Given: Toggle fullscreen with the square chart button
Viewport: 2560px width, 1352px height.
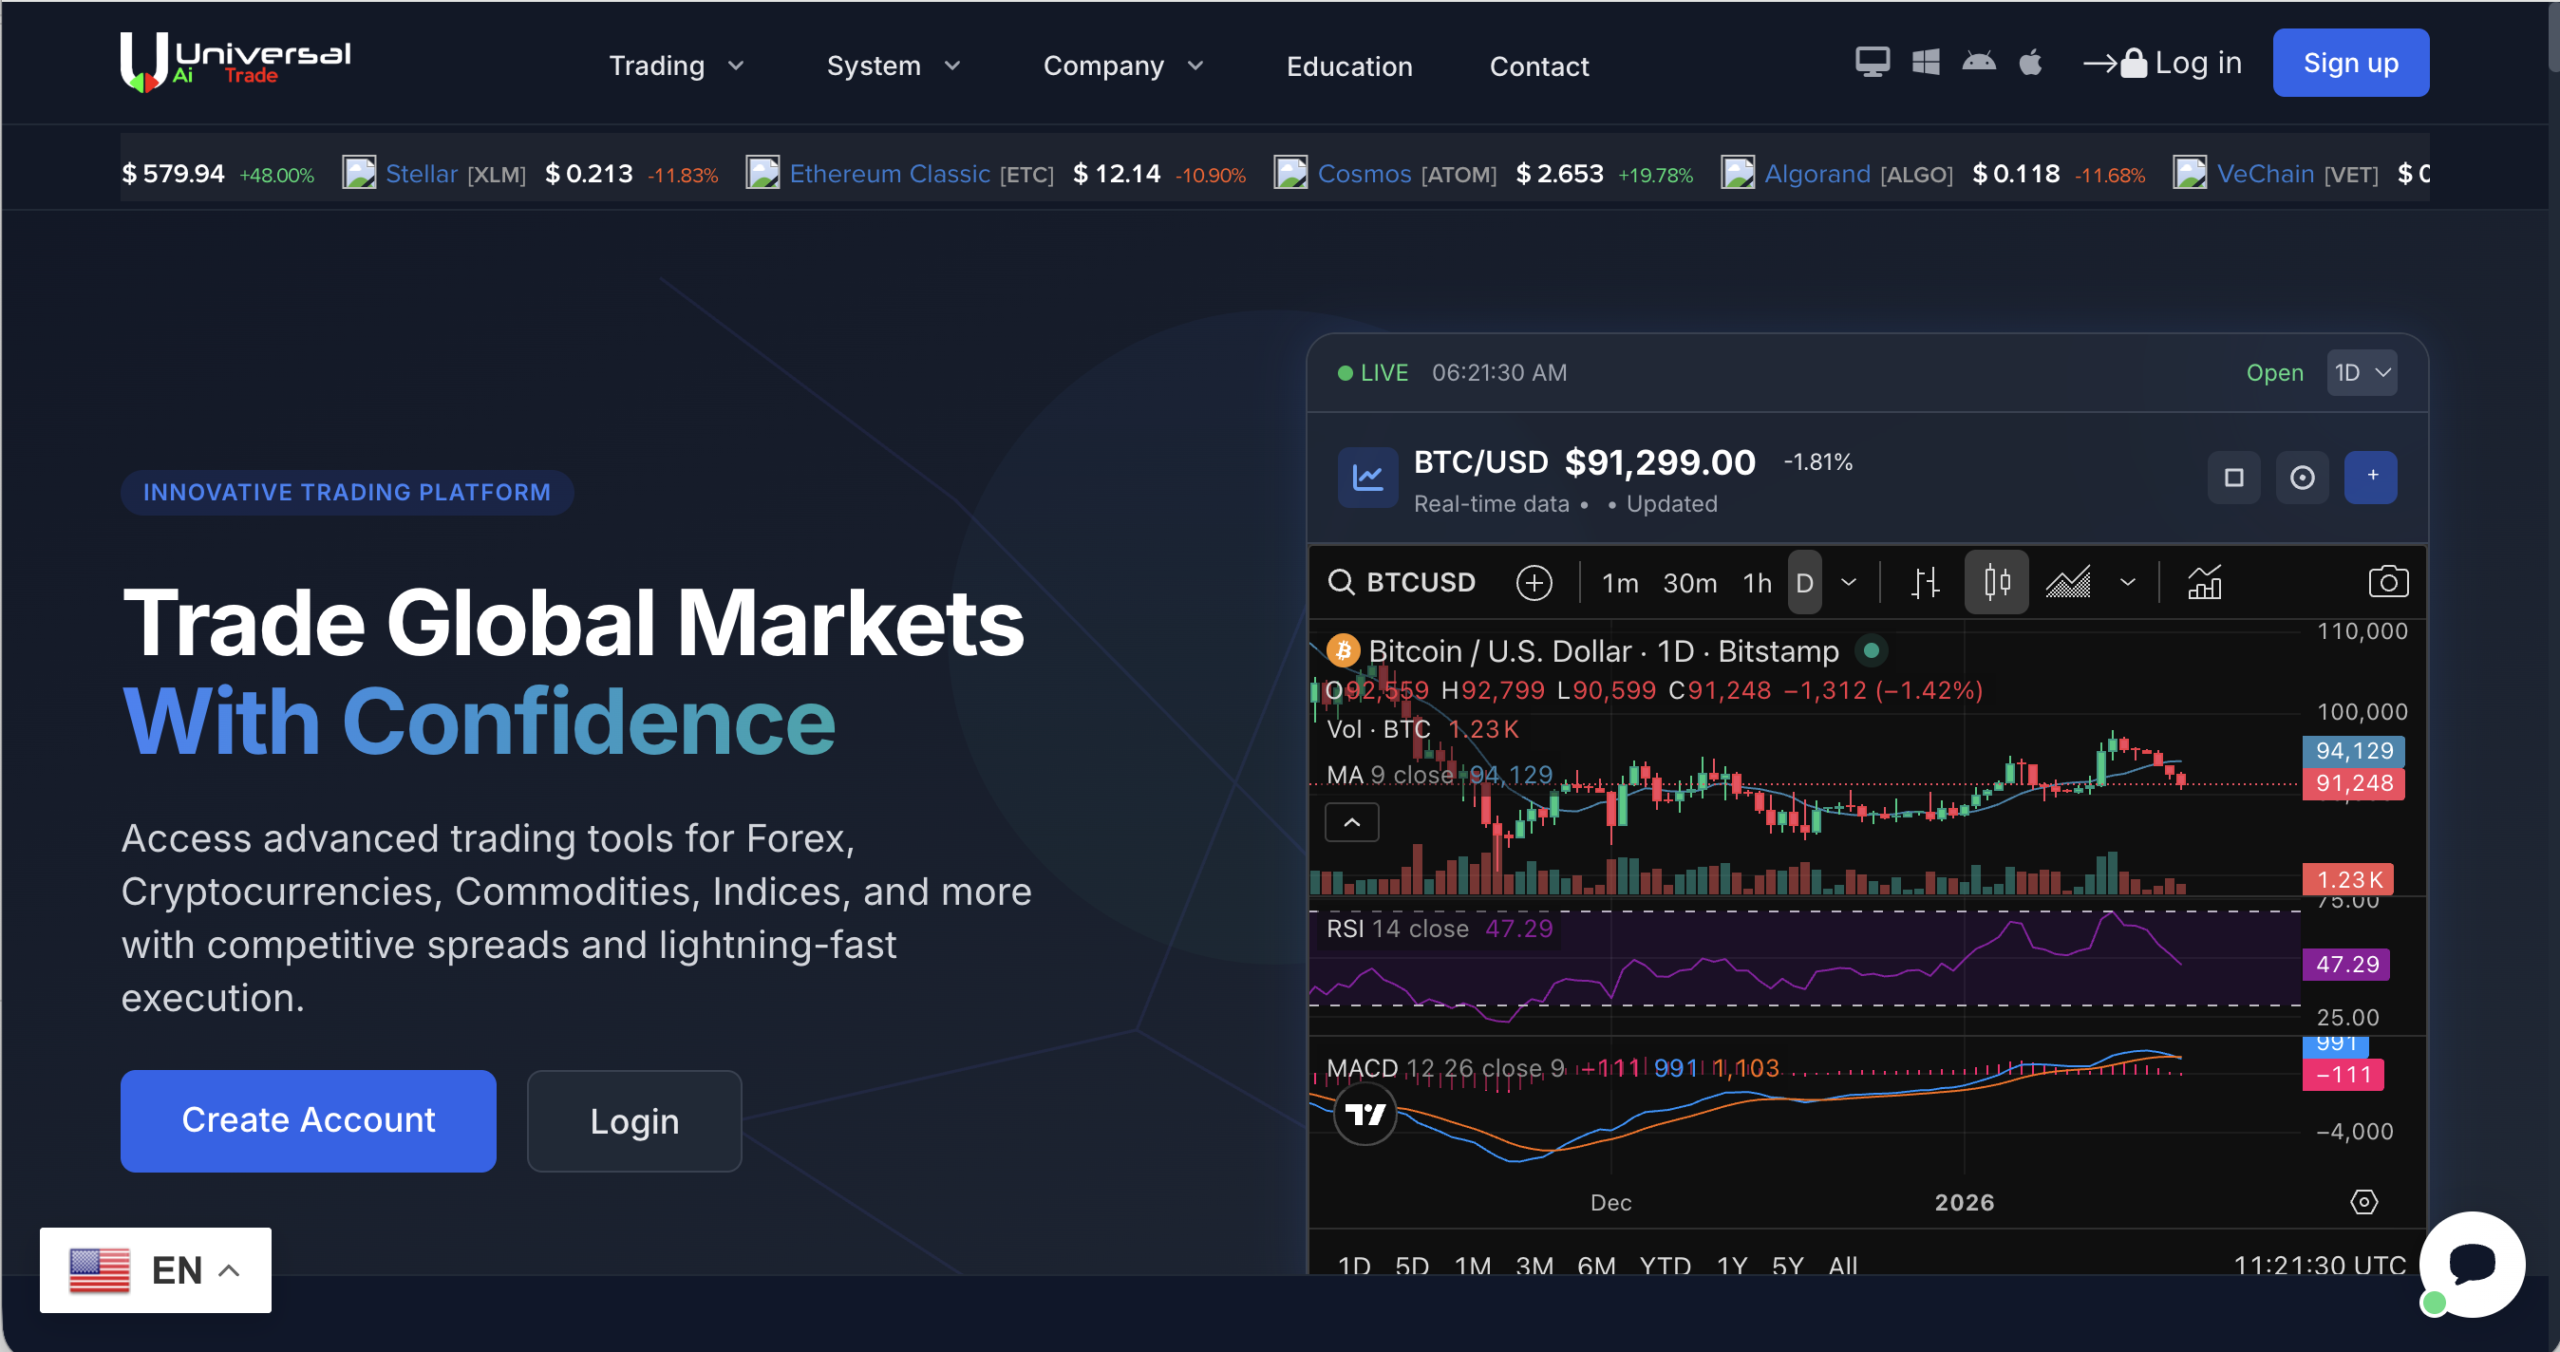Looking at the screenshot, I should pyautogui.click(x=2234, y=477).
